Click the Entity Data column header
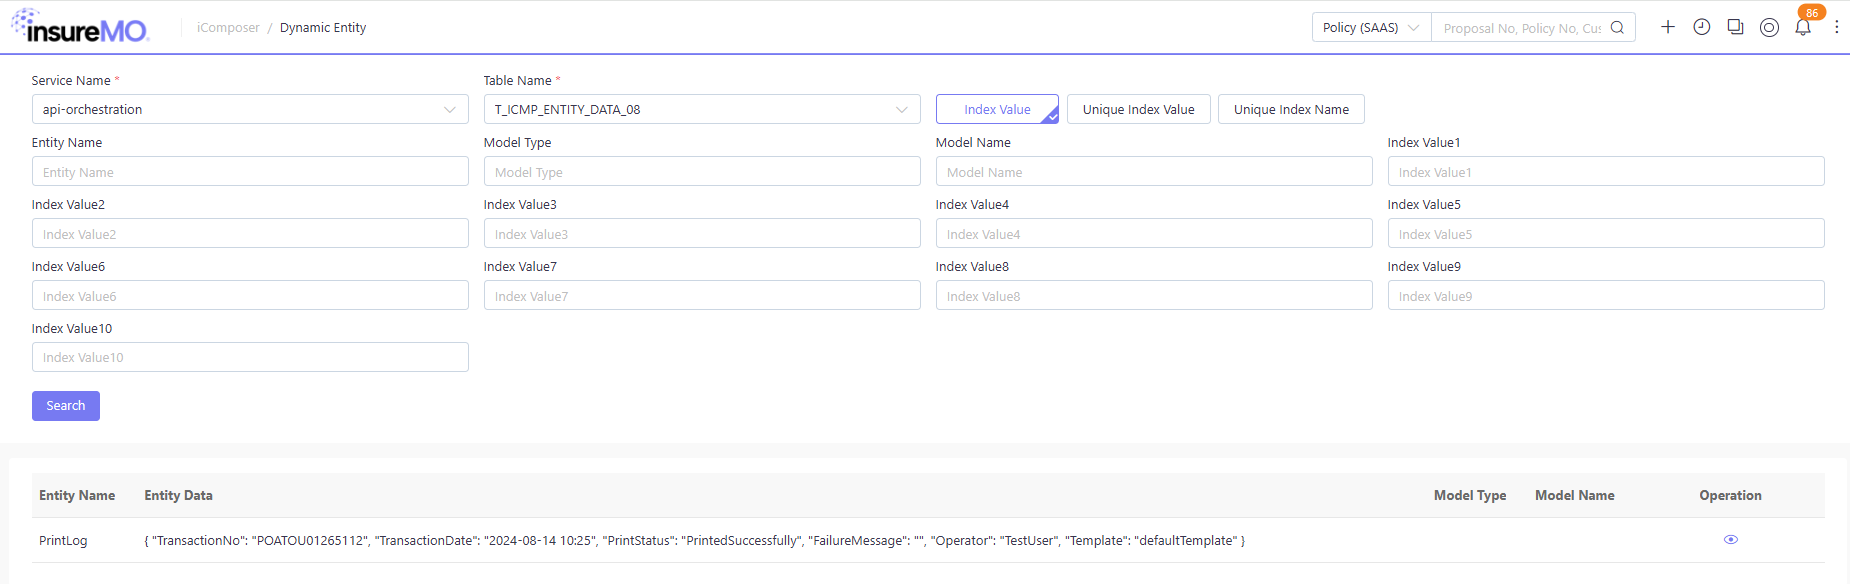 (x=178, y=495)
